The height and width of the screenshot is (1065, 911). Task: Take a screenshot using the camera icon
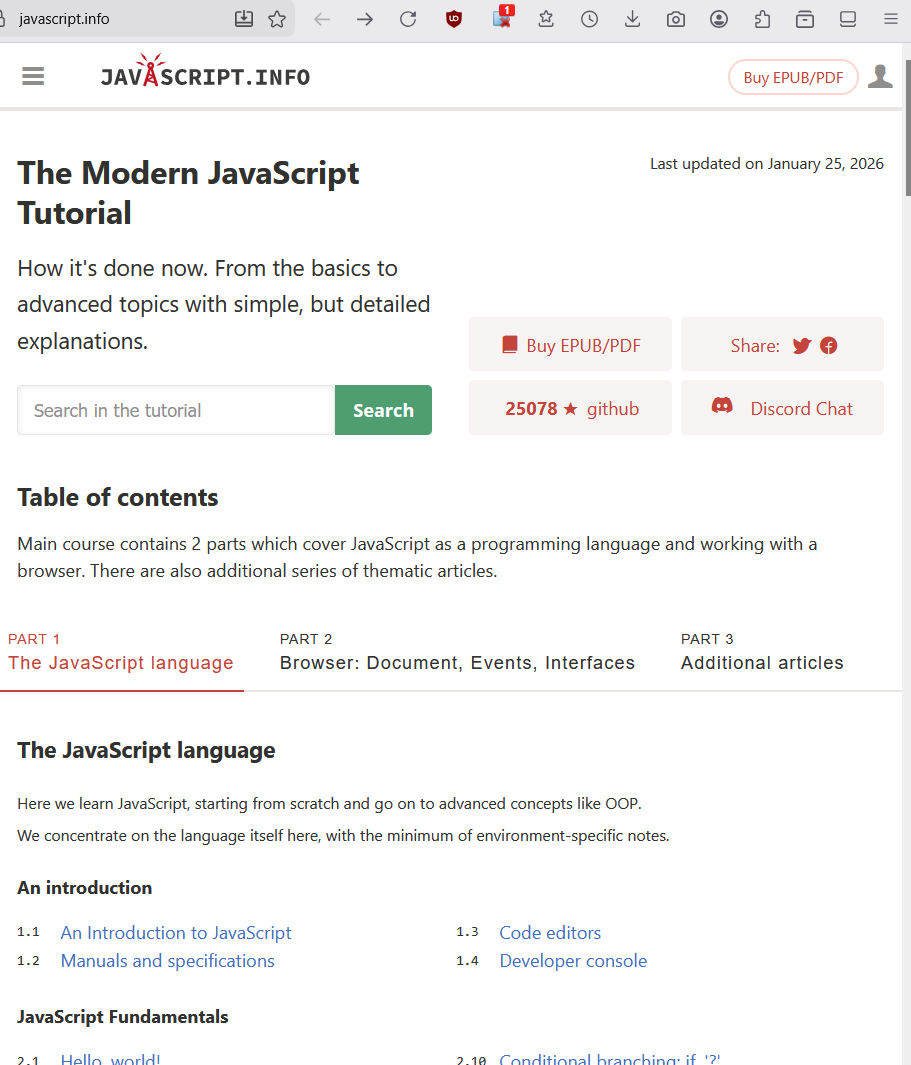[675, 18]
